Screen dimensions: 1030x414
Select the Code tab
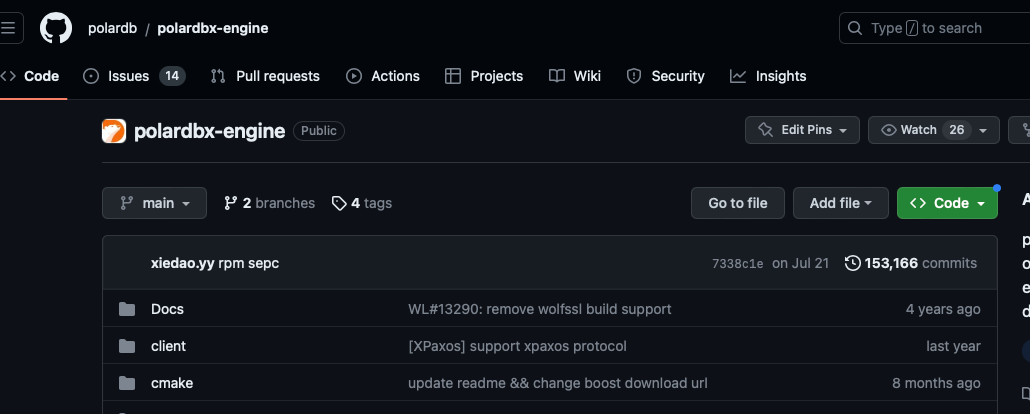30,76
